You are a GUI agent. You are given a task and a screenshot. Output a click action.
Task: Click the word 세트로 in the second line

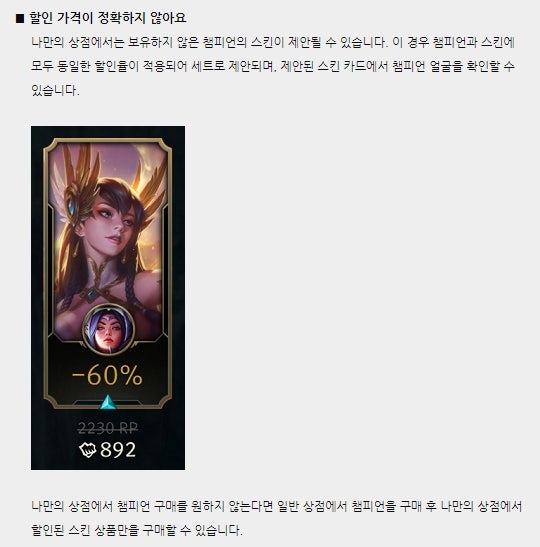click(208, 66)
